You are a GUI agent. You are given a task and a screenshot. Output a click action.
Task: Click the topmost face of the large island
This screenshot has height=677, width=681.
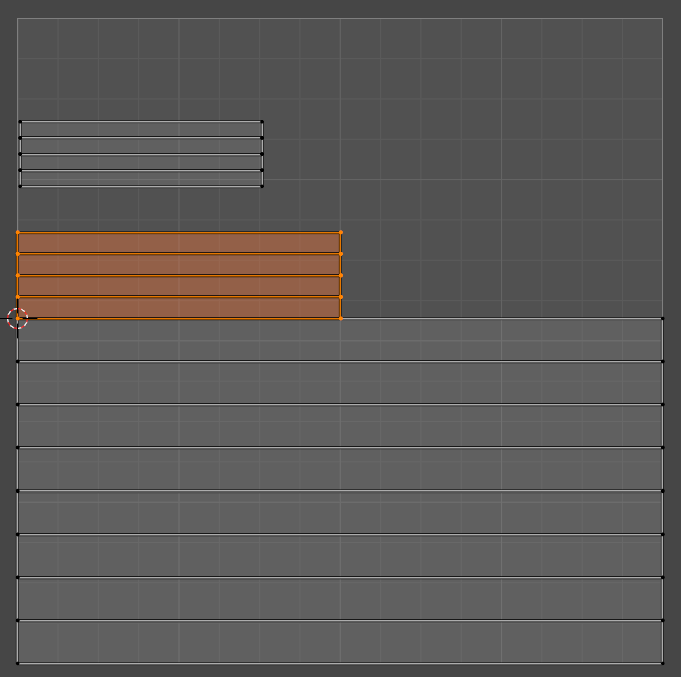point(340,340)
